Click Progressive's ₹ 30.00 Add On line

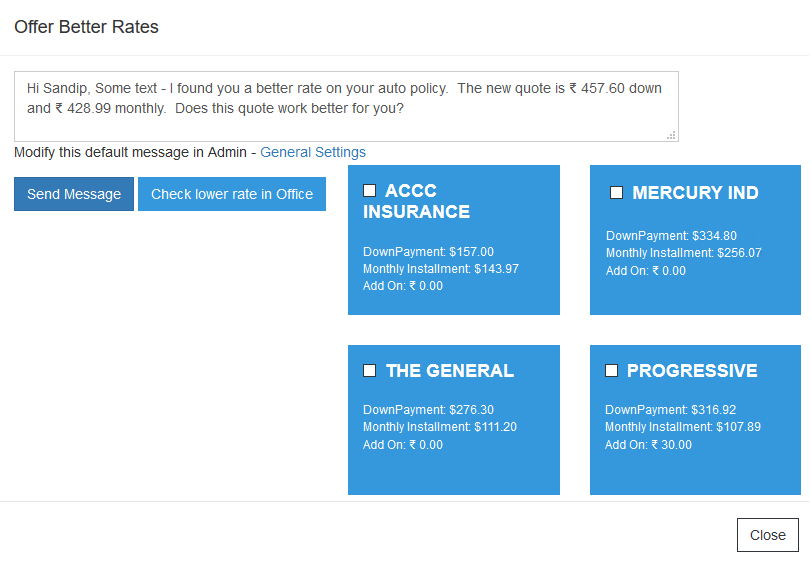tap(648, 445)
